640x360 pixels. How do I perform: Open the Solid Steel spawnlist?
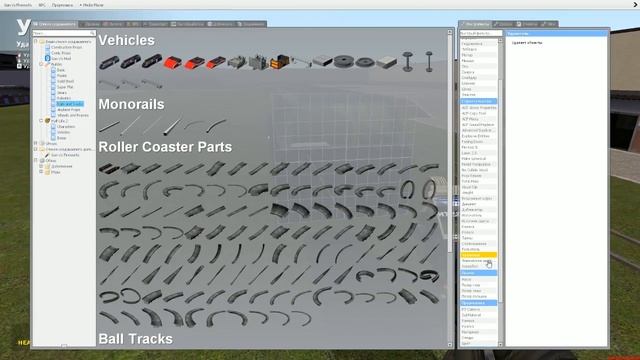[x=65, y=81]
